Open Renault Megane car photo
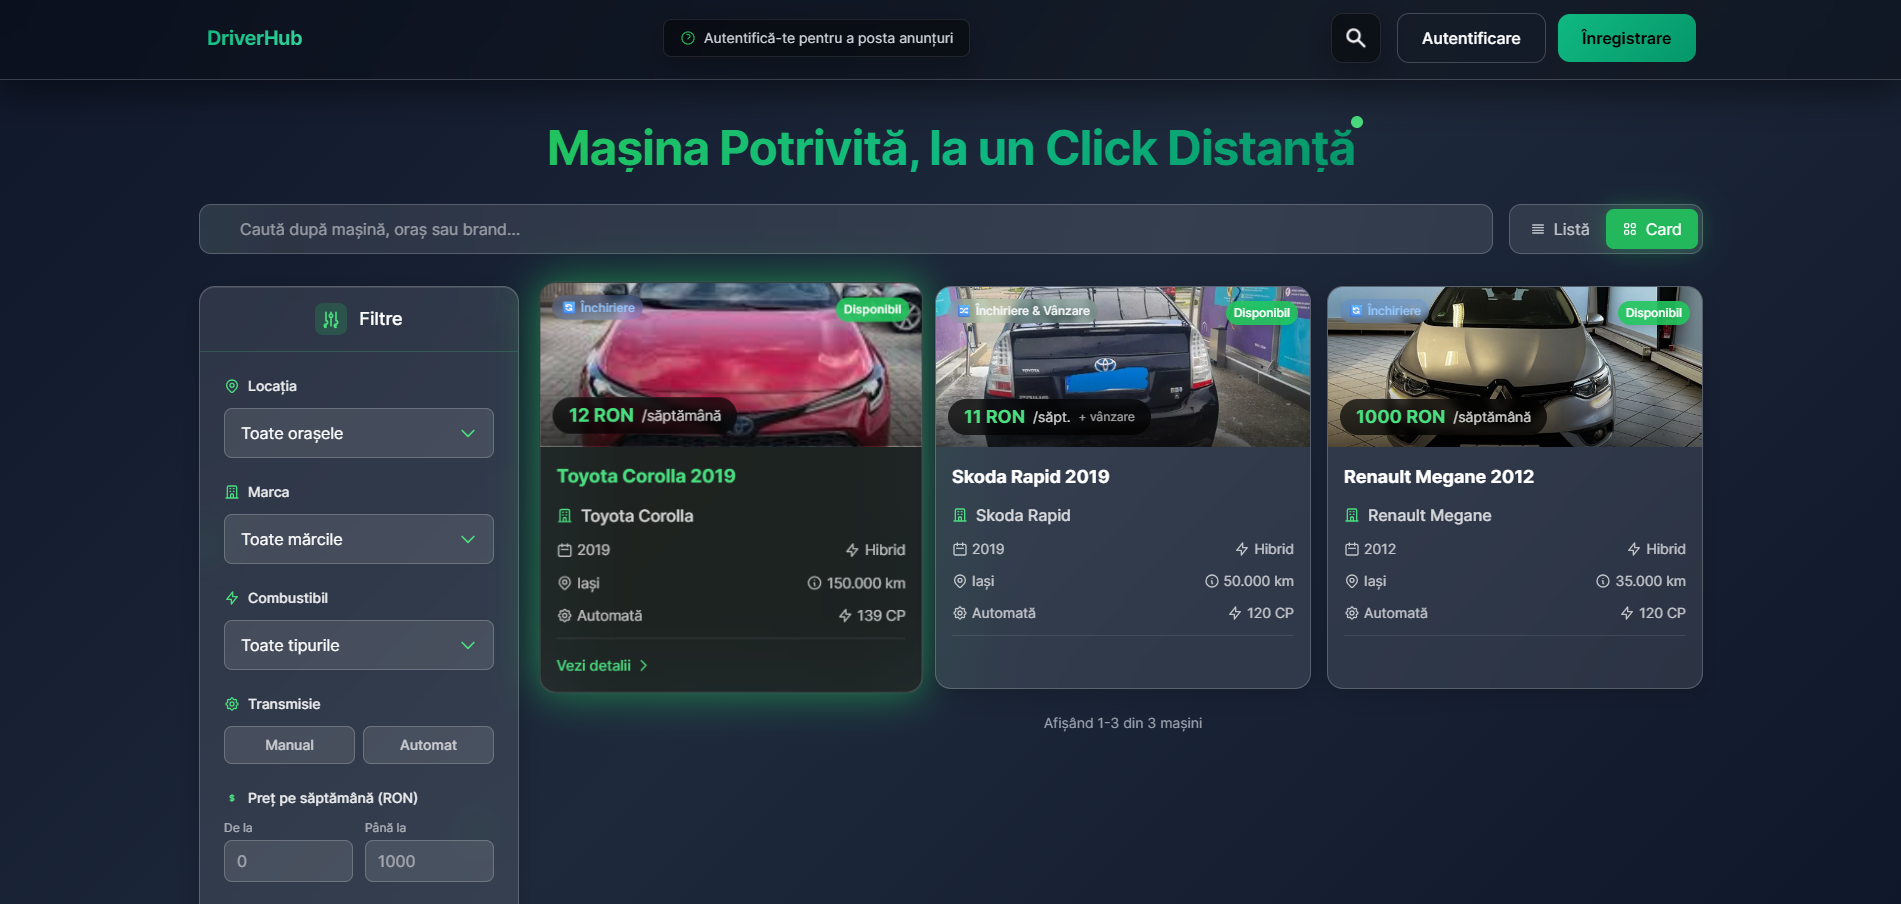This screenshot has height=904, width=1901. coord(1514,367)
